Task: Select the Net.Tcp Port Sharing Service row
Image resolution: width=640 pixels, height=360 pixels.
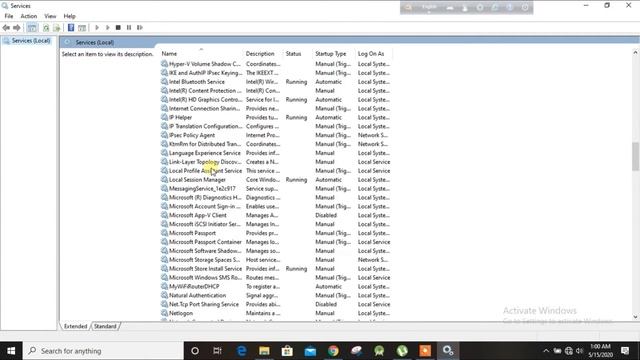Action: point(276,304)
